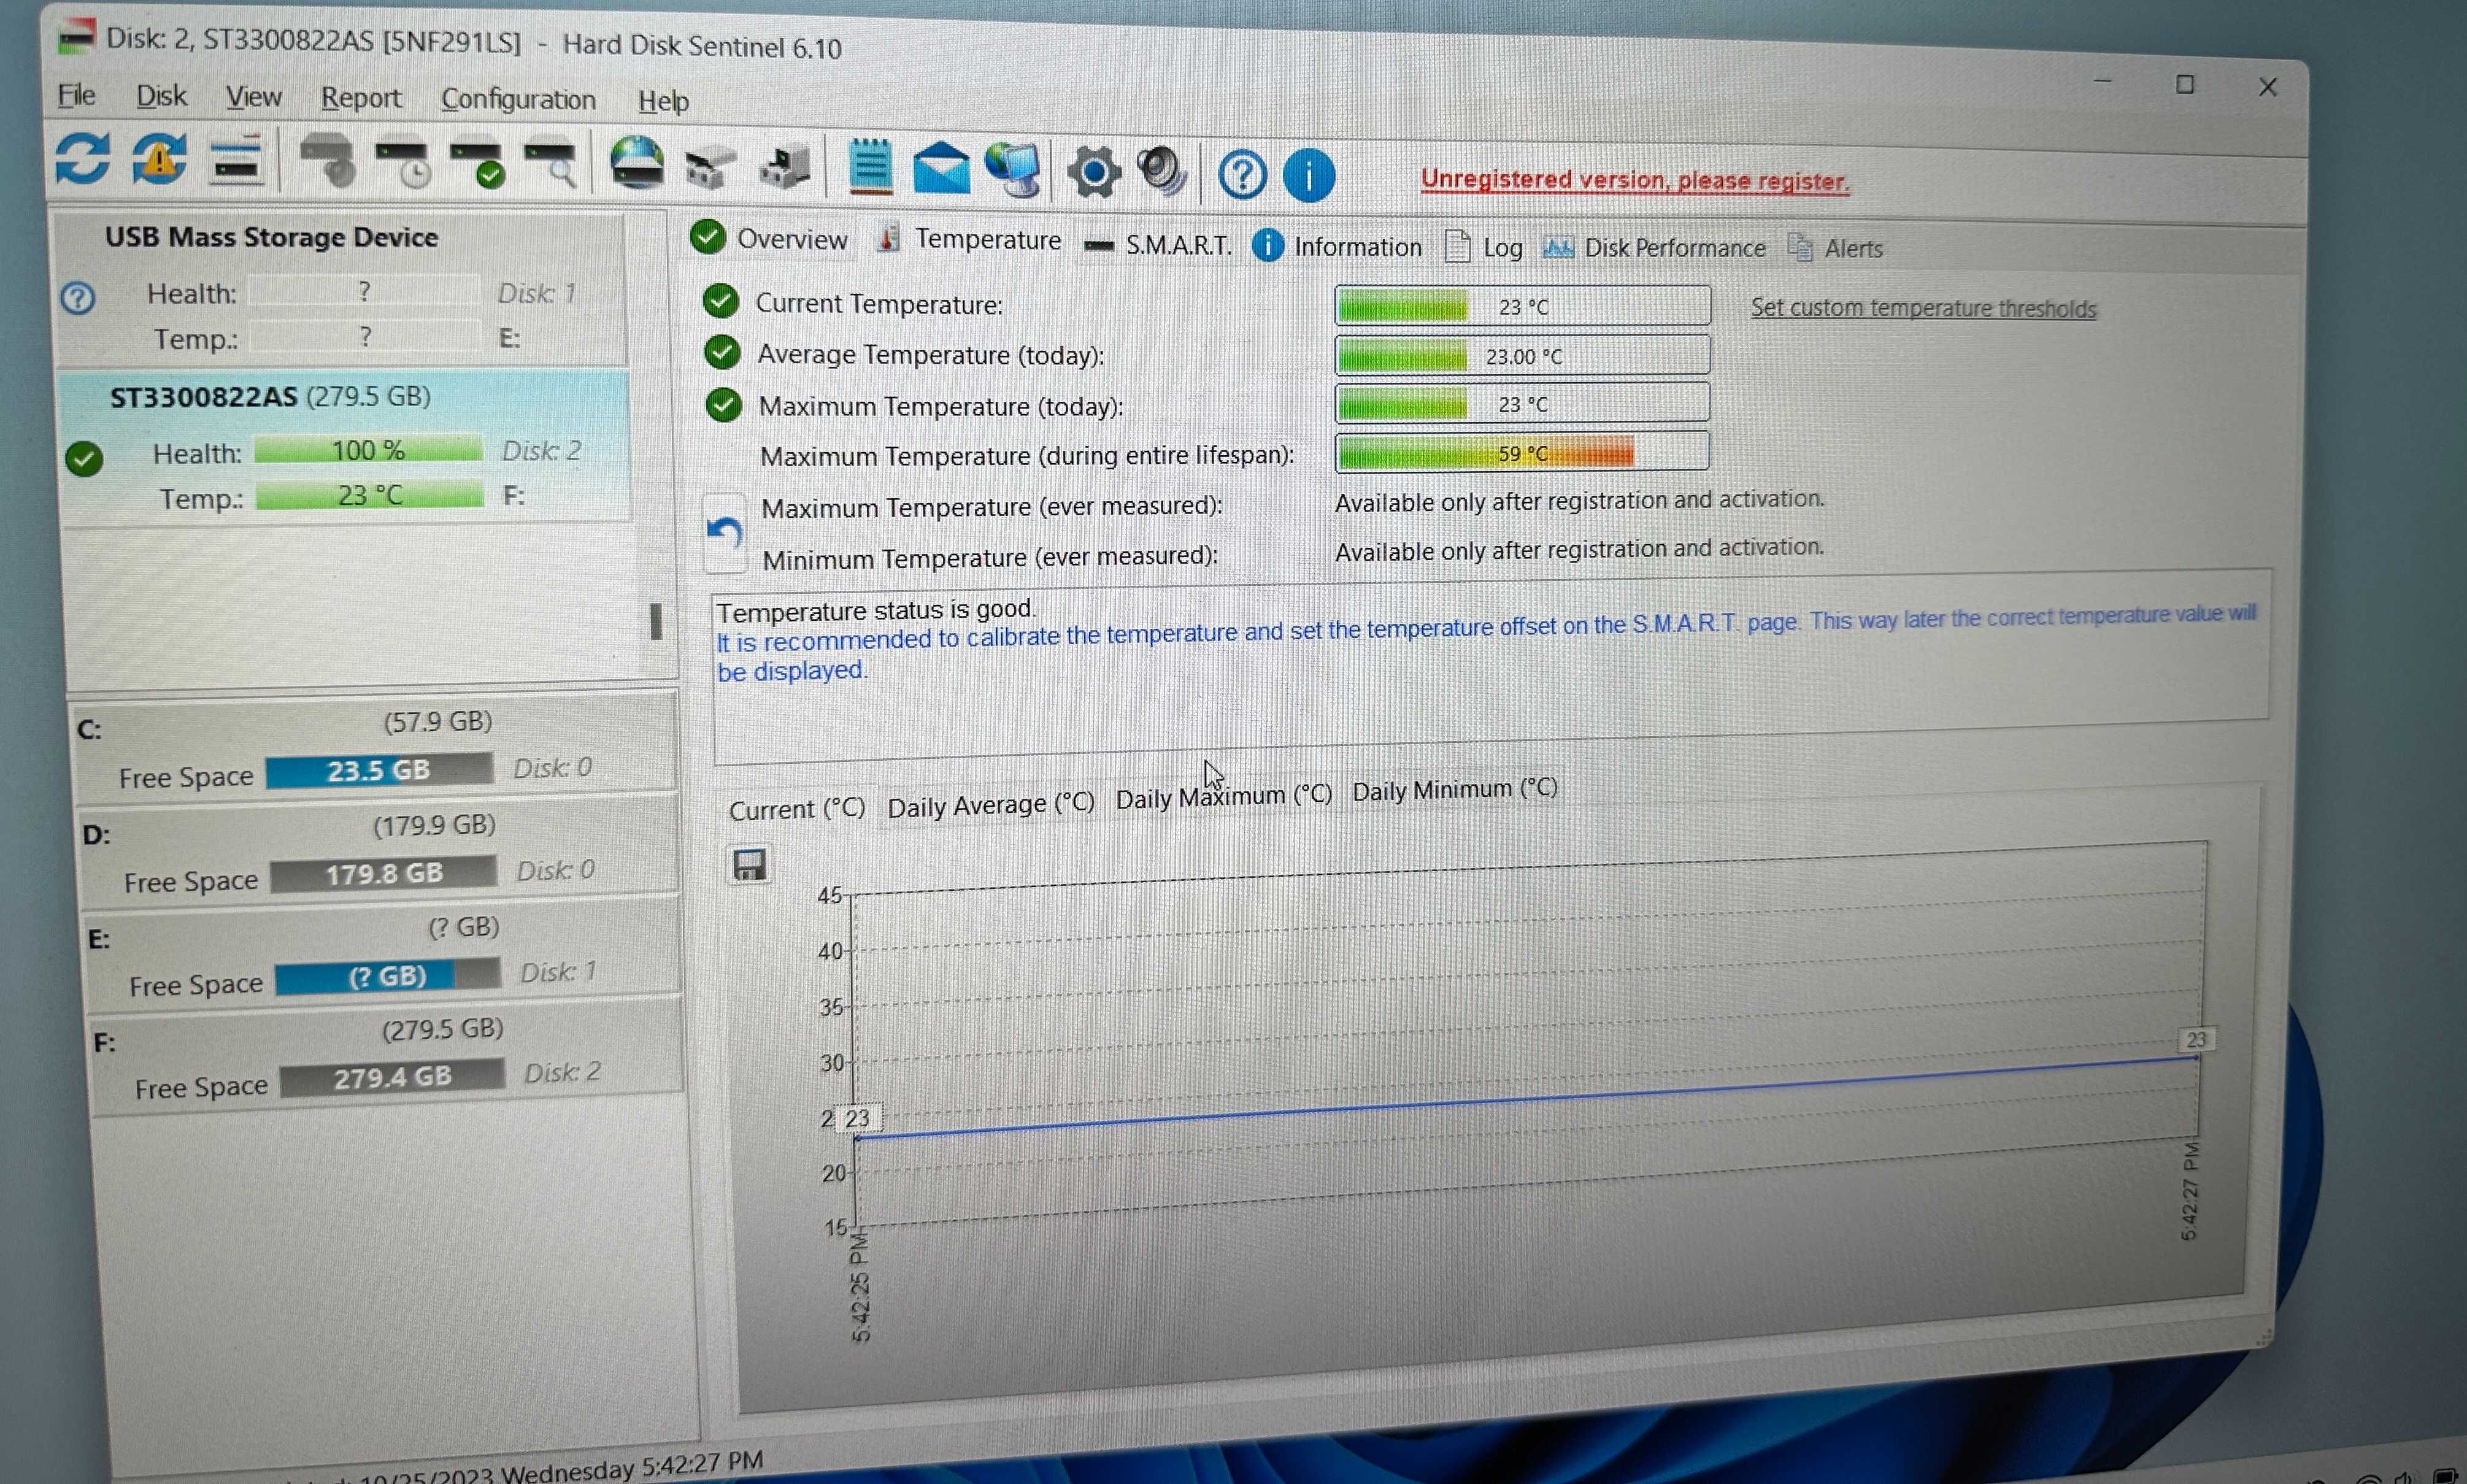Click the save floppy icon above chart

click(750, 864)
